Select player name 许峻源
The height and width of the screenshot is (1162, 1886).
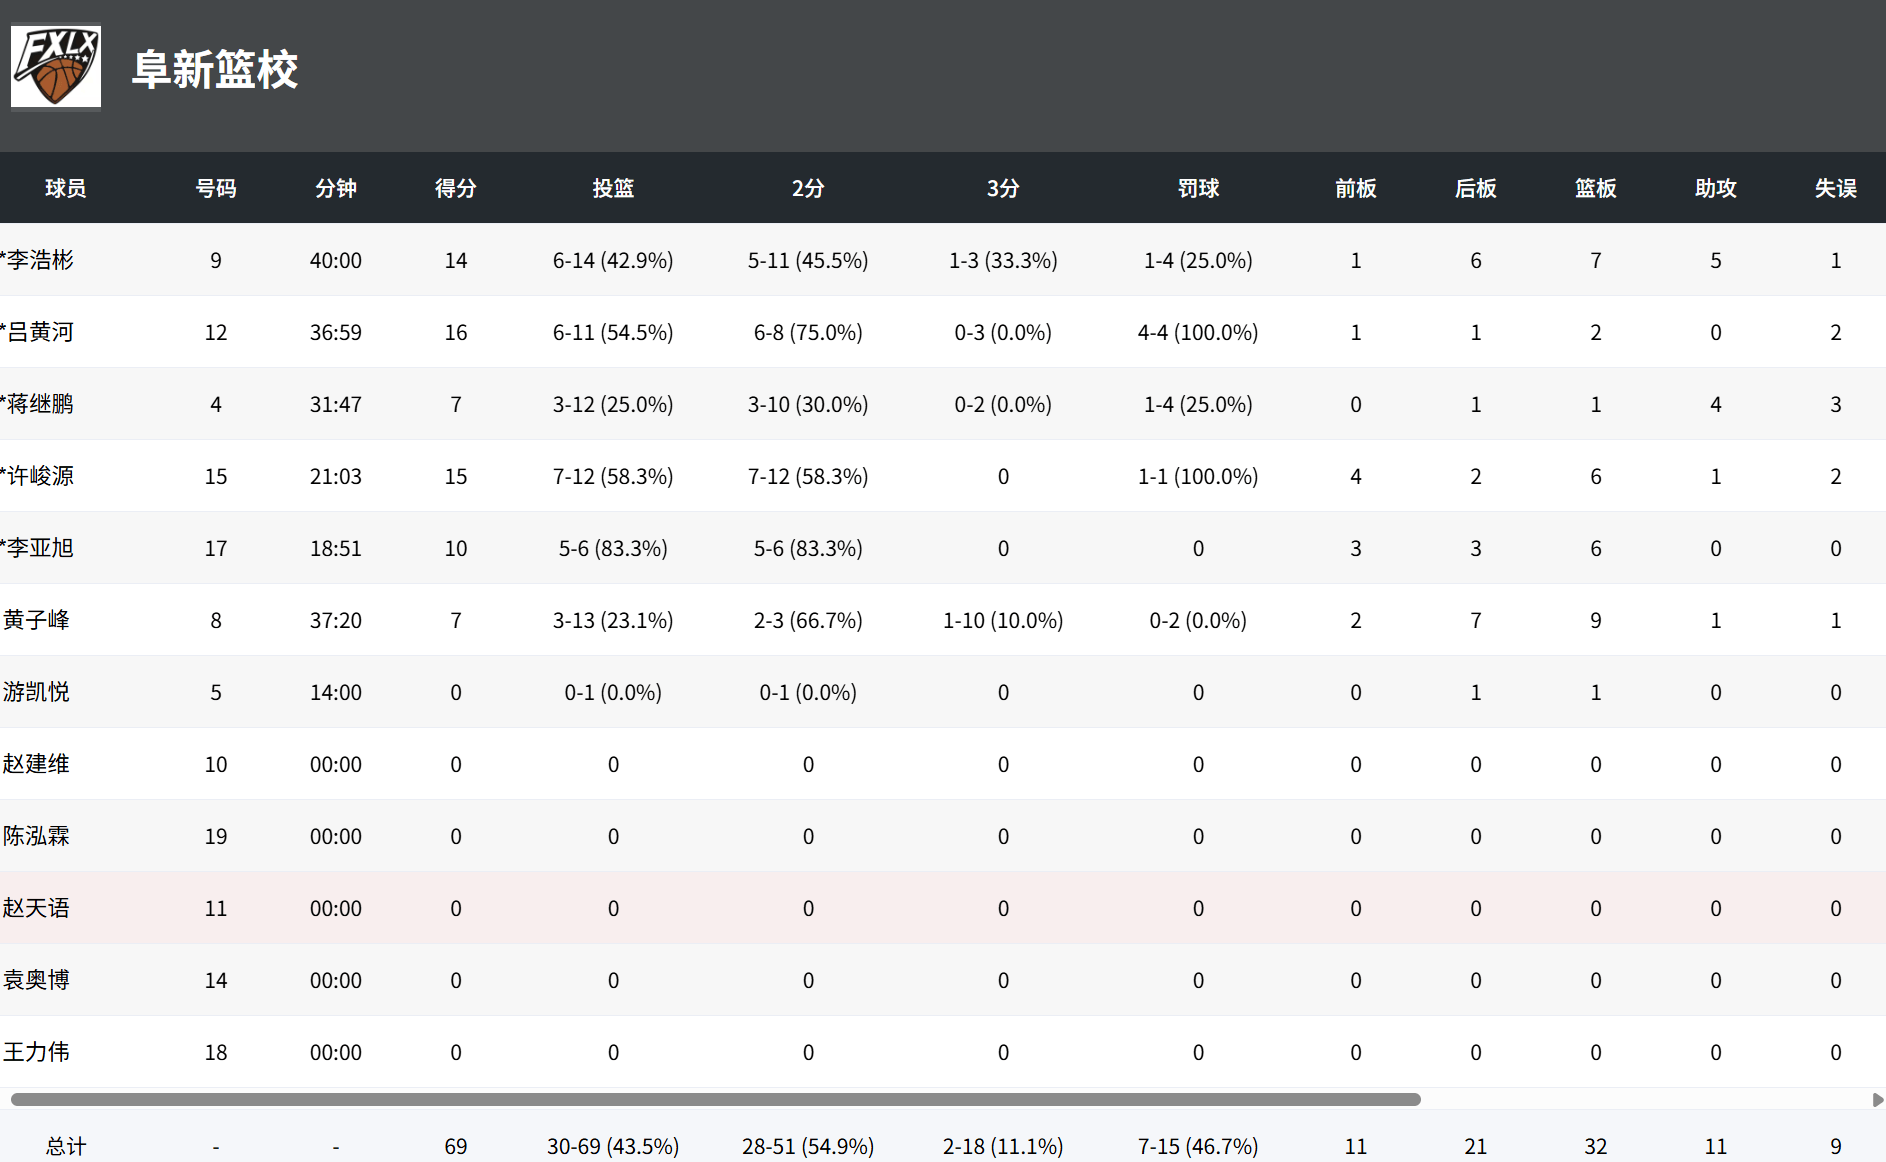point(41,476)
